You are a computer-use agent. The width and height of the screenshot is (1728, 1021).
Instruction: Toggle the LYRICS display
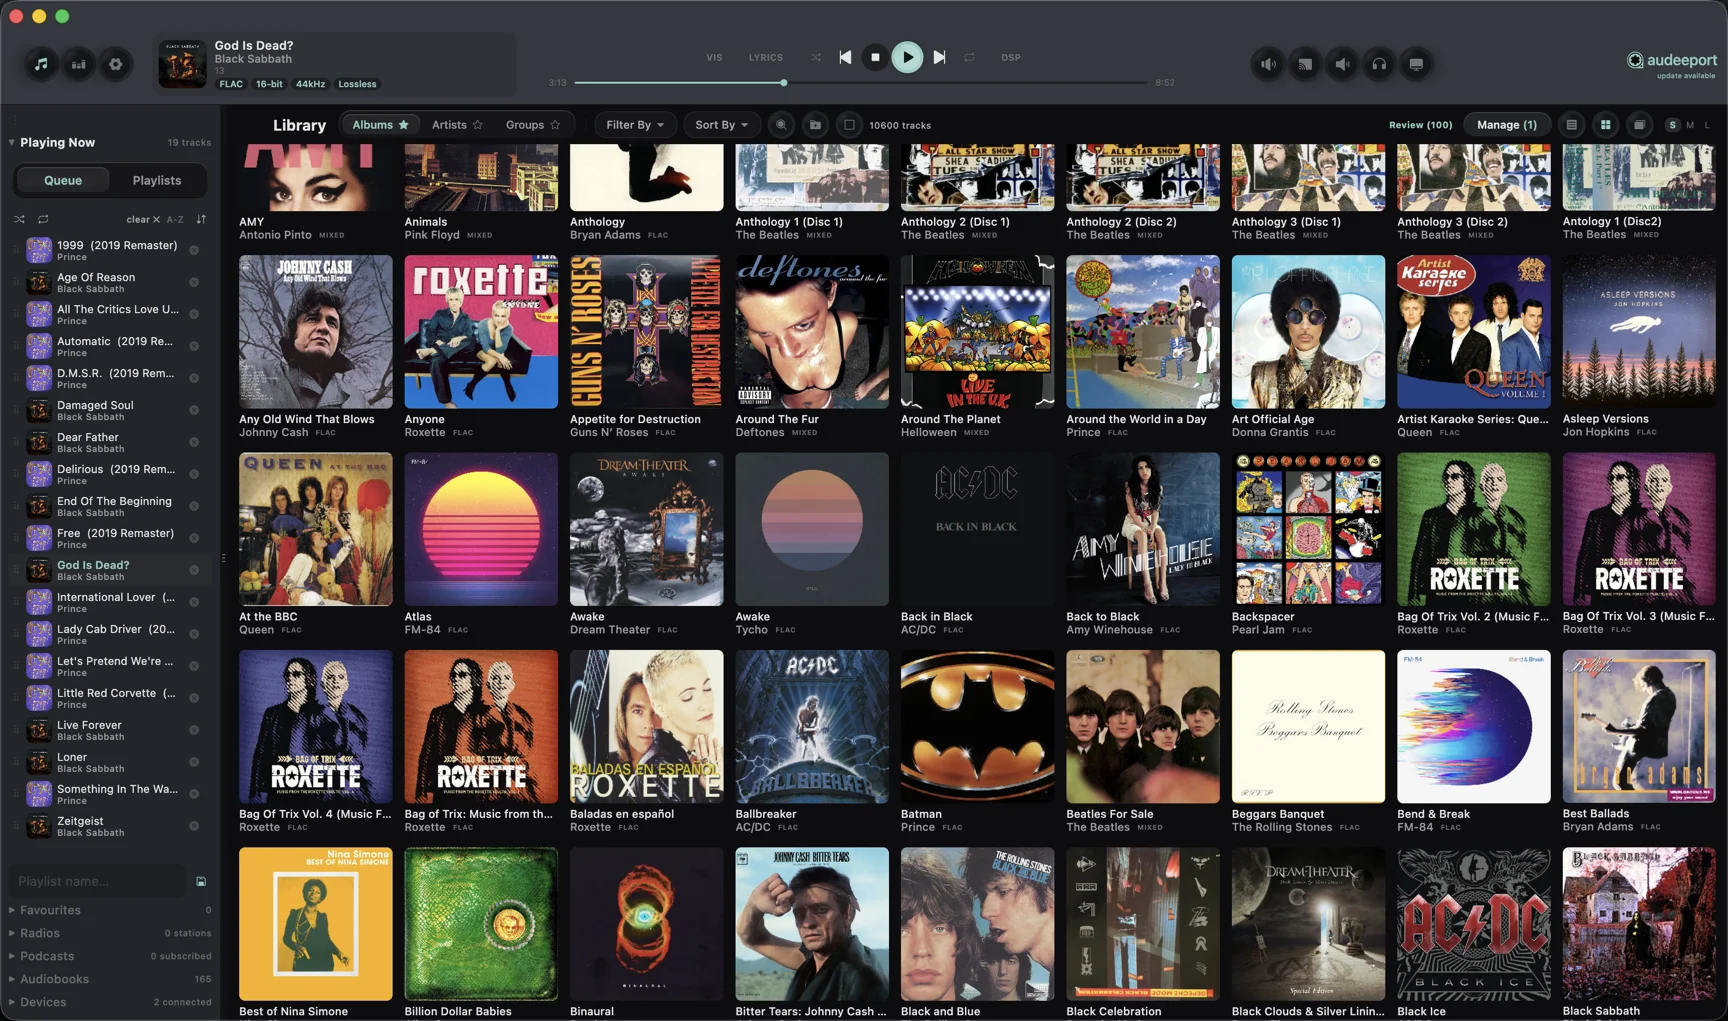click(x=766, y=58)
